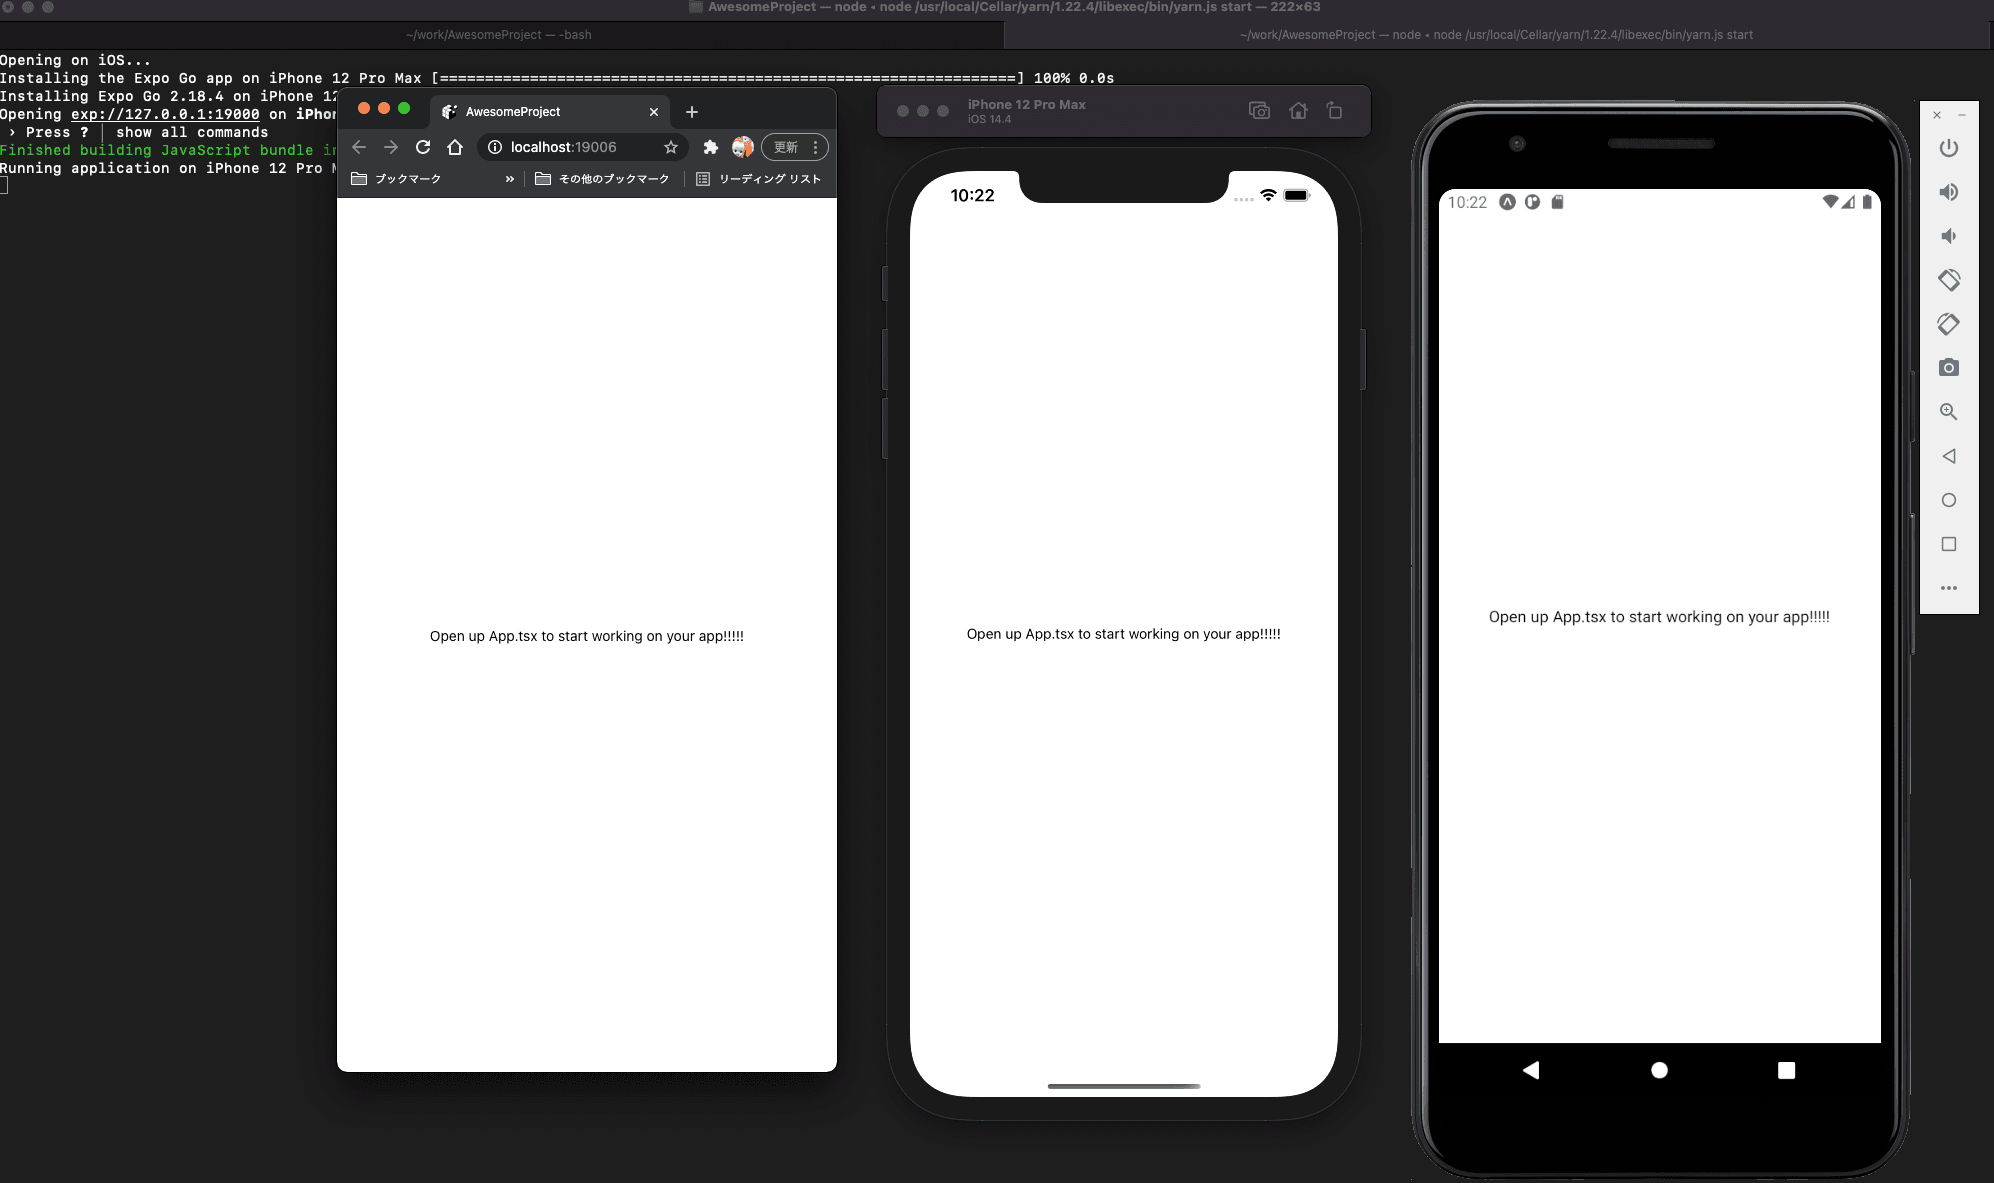Screen dimensions: 1994x1183
Task: Open the Chrome three-dot menu
Action: 816,147
